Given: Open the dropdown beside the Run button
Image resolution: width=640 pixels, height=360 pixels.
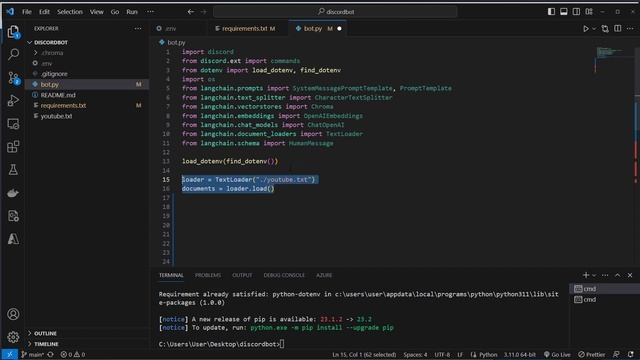Looking at the screenshot, I should [594, 29].
